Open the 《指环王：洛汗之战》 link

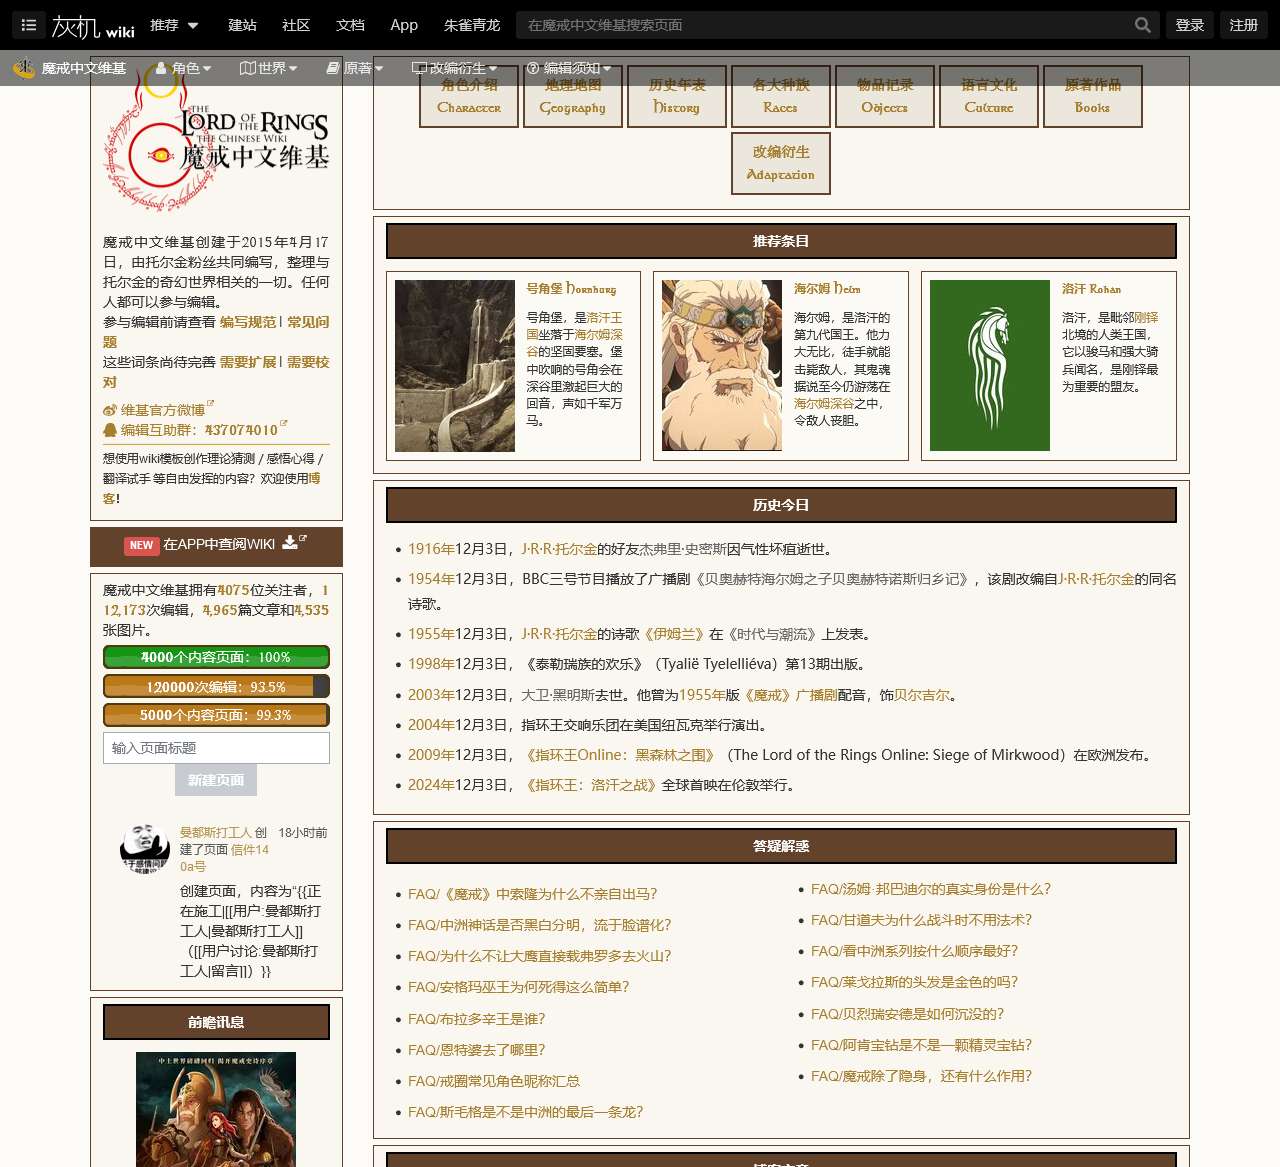[589, 785]
